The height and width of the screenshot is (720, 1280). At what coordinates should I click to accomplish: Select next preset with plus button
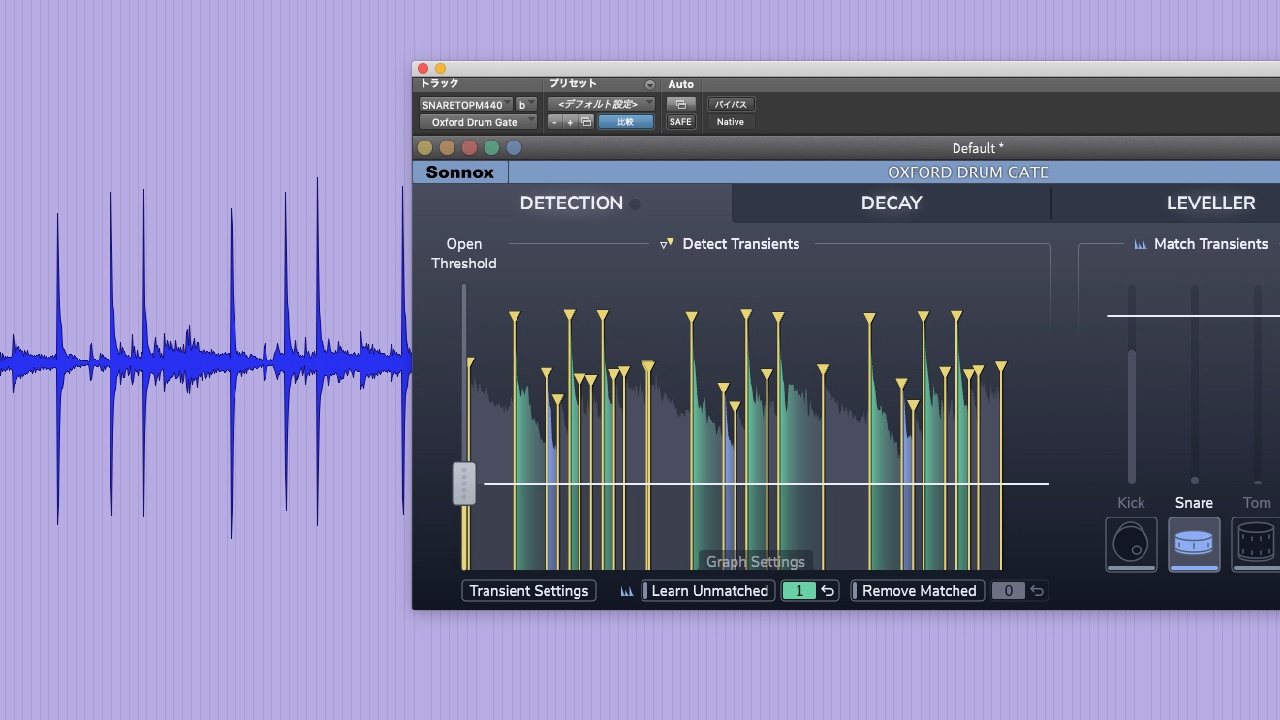click(570, 122)
